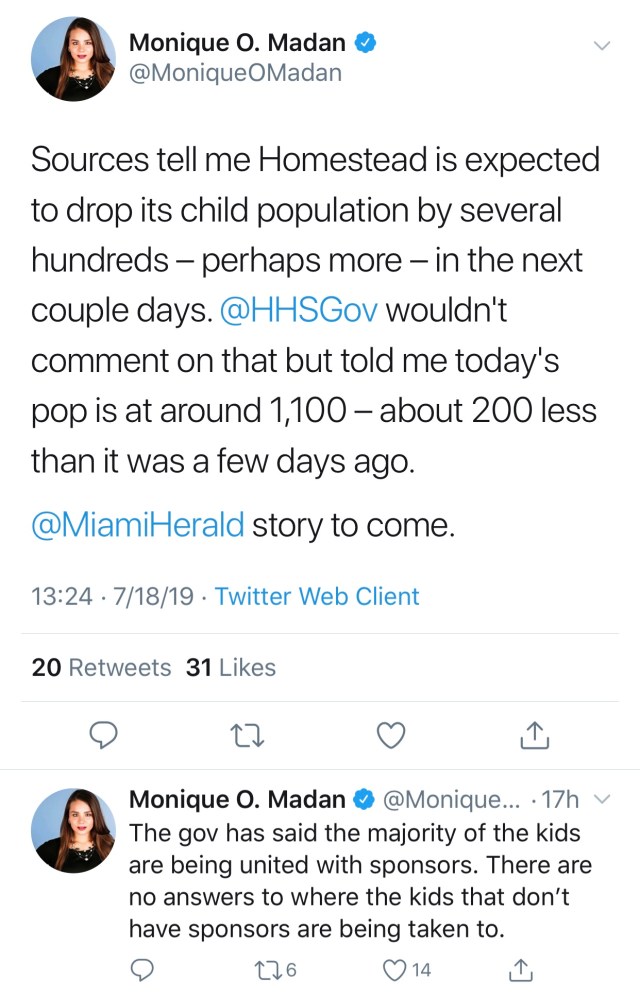The image size is (640, 995).
Task: Open profile photo on the reply tweet
Action: (x=73, y=830)
